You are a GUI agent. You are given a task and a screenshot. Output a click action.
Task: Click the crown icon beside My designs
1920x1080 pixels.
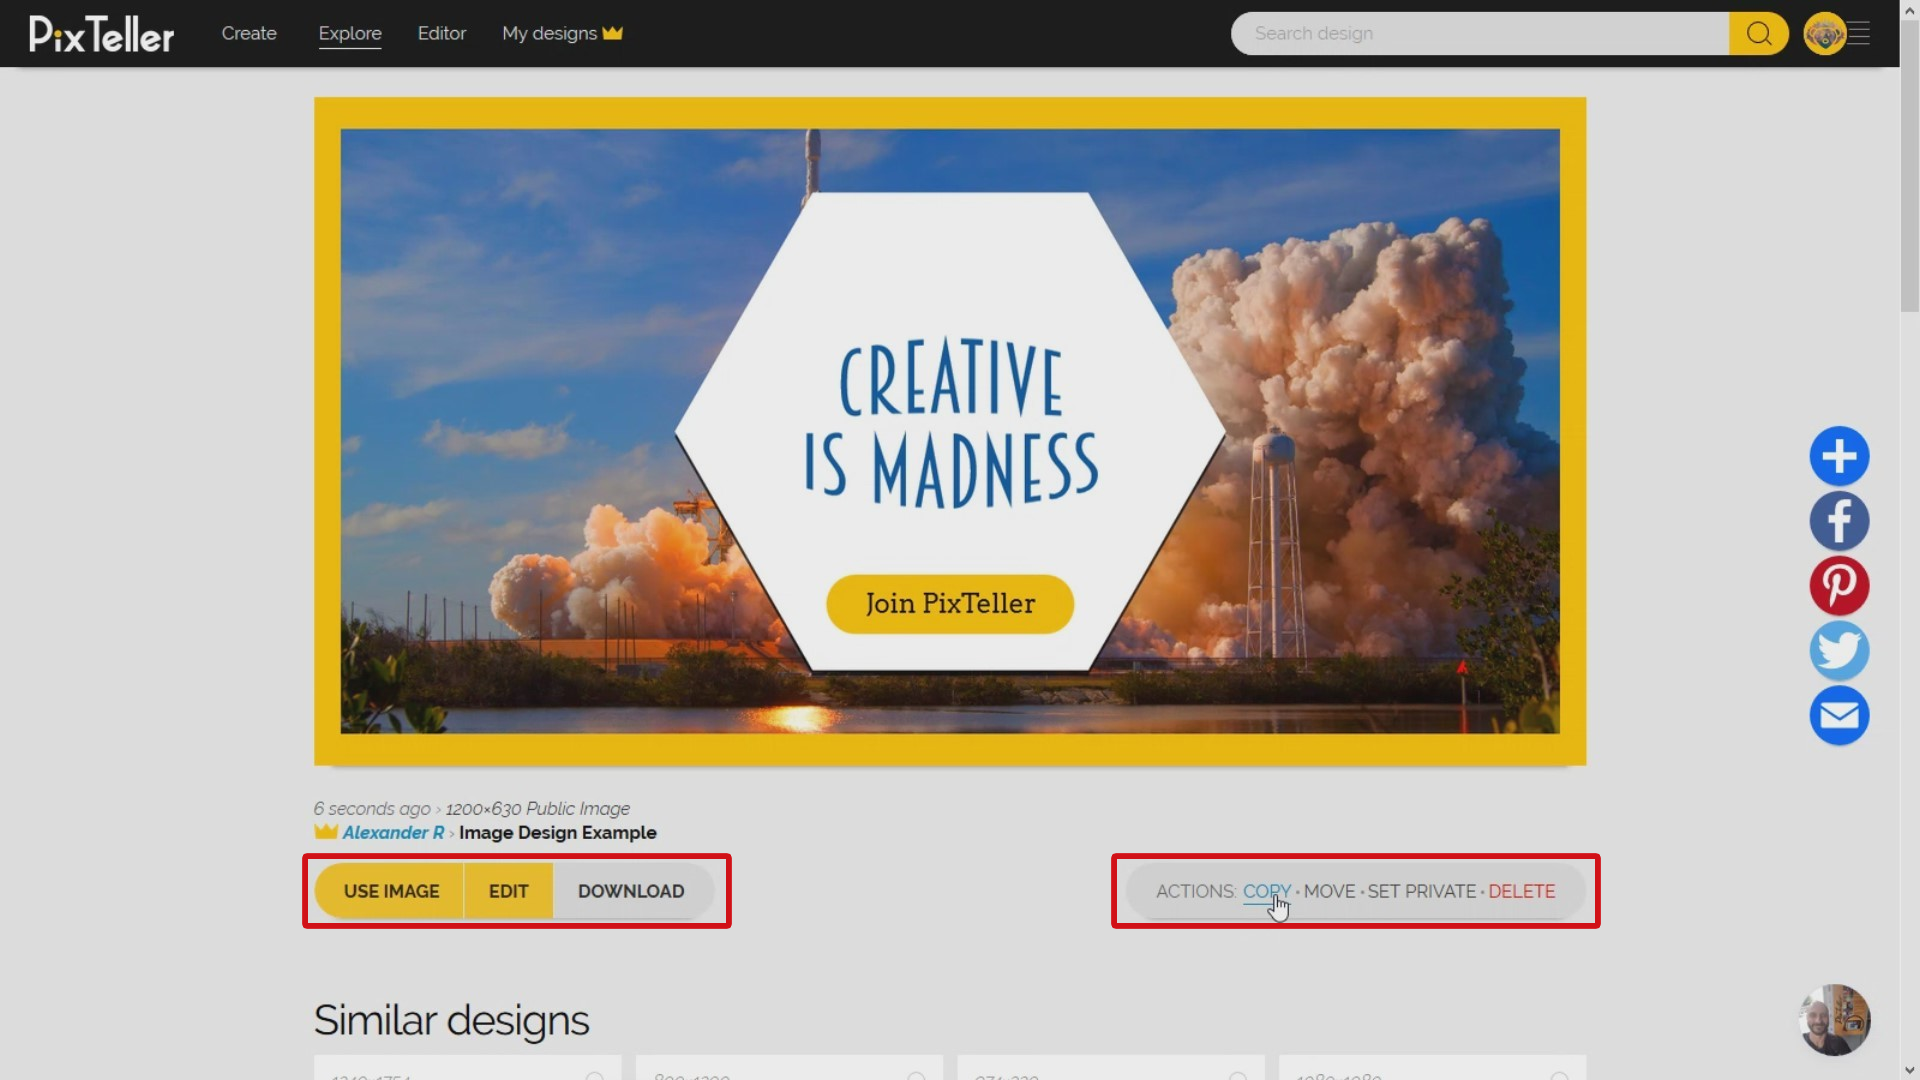pos(613,33)
